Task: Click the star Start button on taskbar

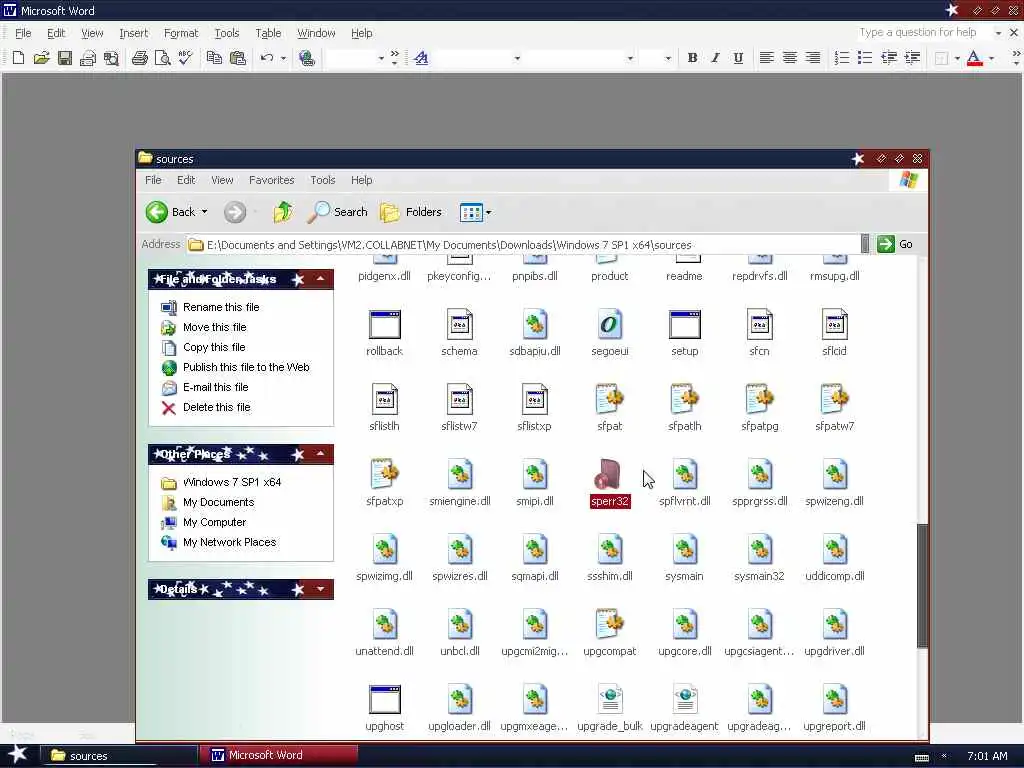Action: [17, 754]
